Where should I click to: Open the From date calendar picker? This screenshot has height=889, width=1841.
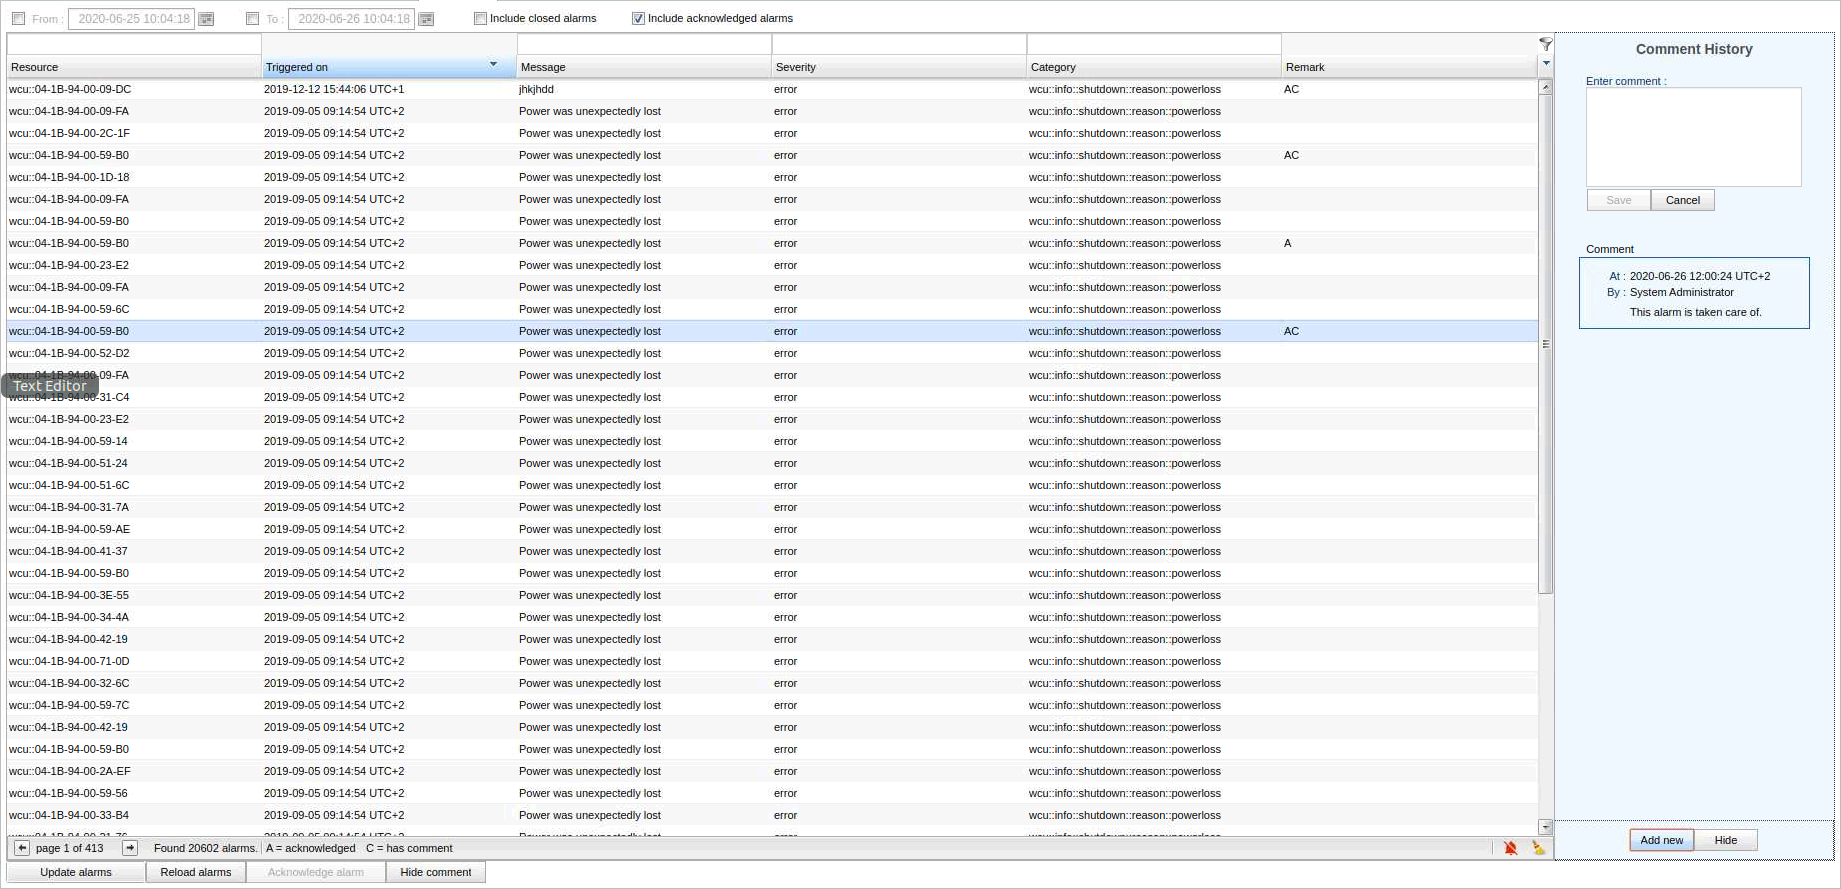click(x=207, y=19)
